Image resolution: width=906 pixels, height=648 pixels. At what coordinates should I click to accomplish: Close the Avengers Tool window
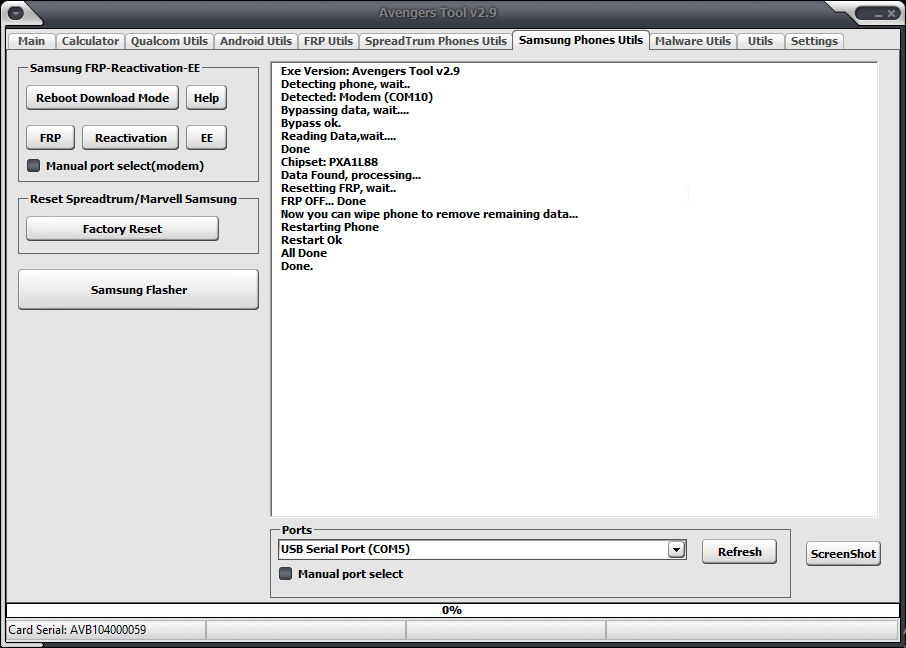892,13
